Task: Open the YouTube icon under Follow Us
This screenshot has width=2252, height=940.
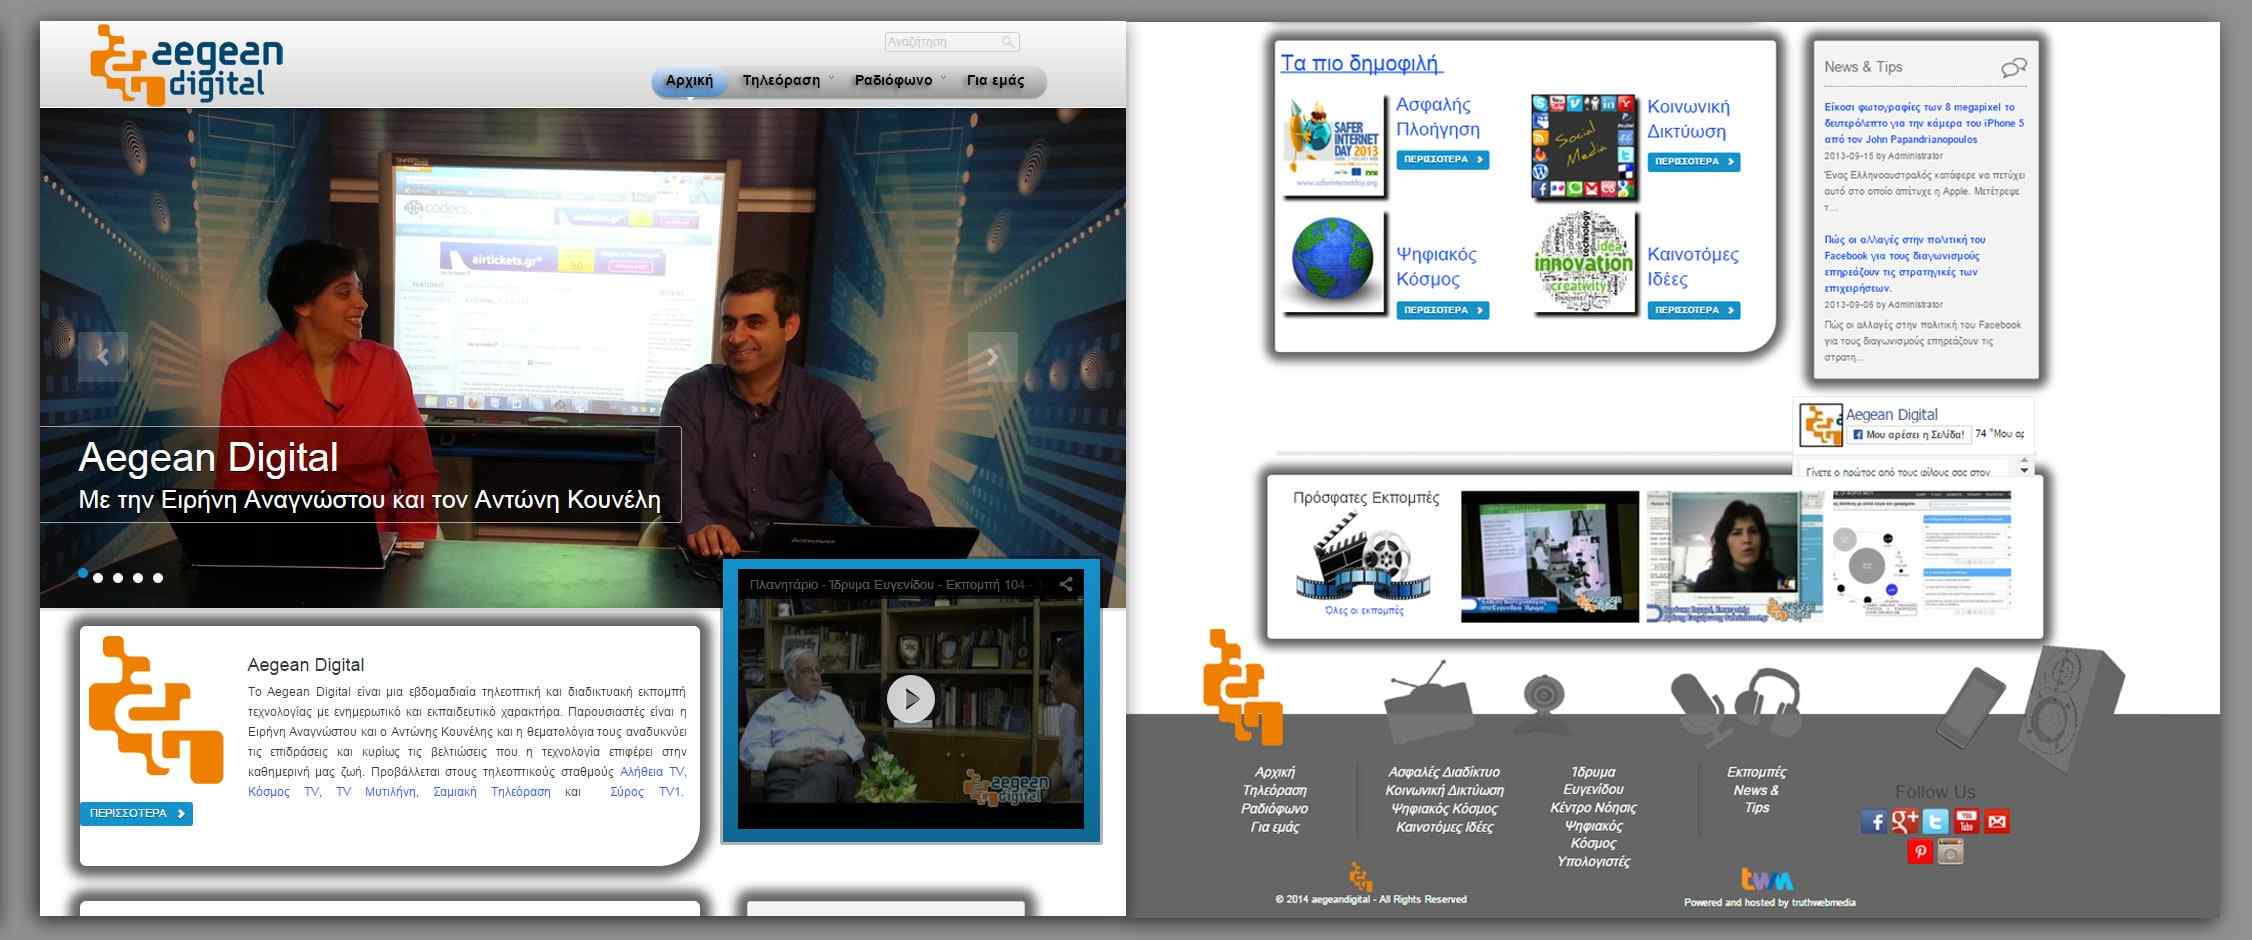Action: (1966, 822)
